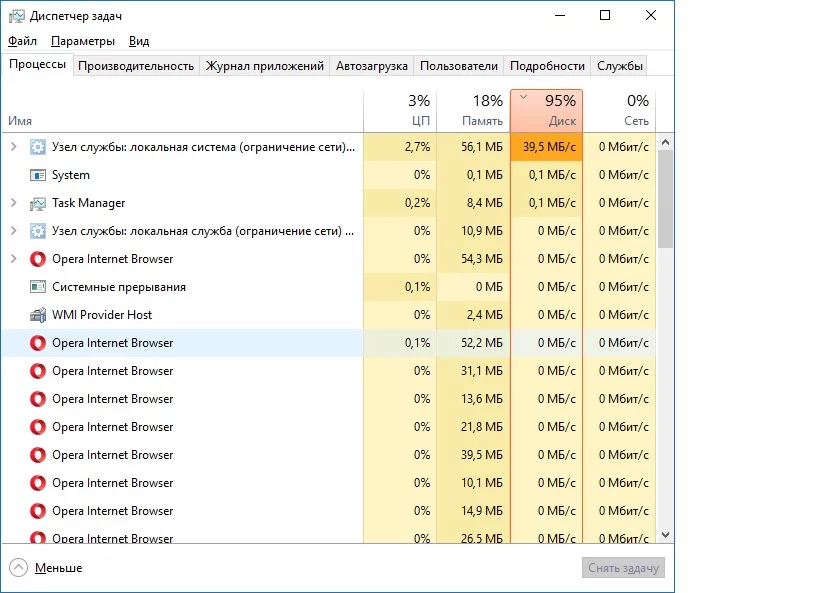Collapse the view with the Меньше button
The height and width of the screenshot is (593, 819).
pos(46,568)
